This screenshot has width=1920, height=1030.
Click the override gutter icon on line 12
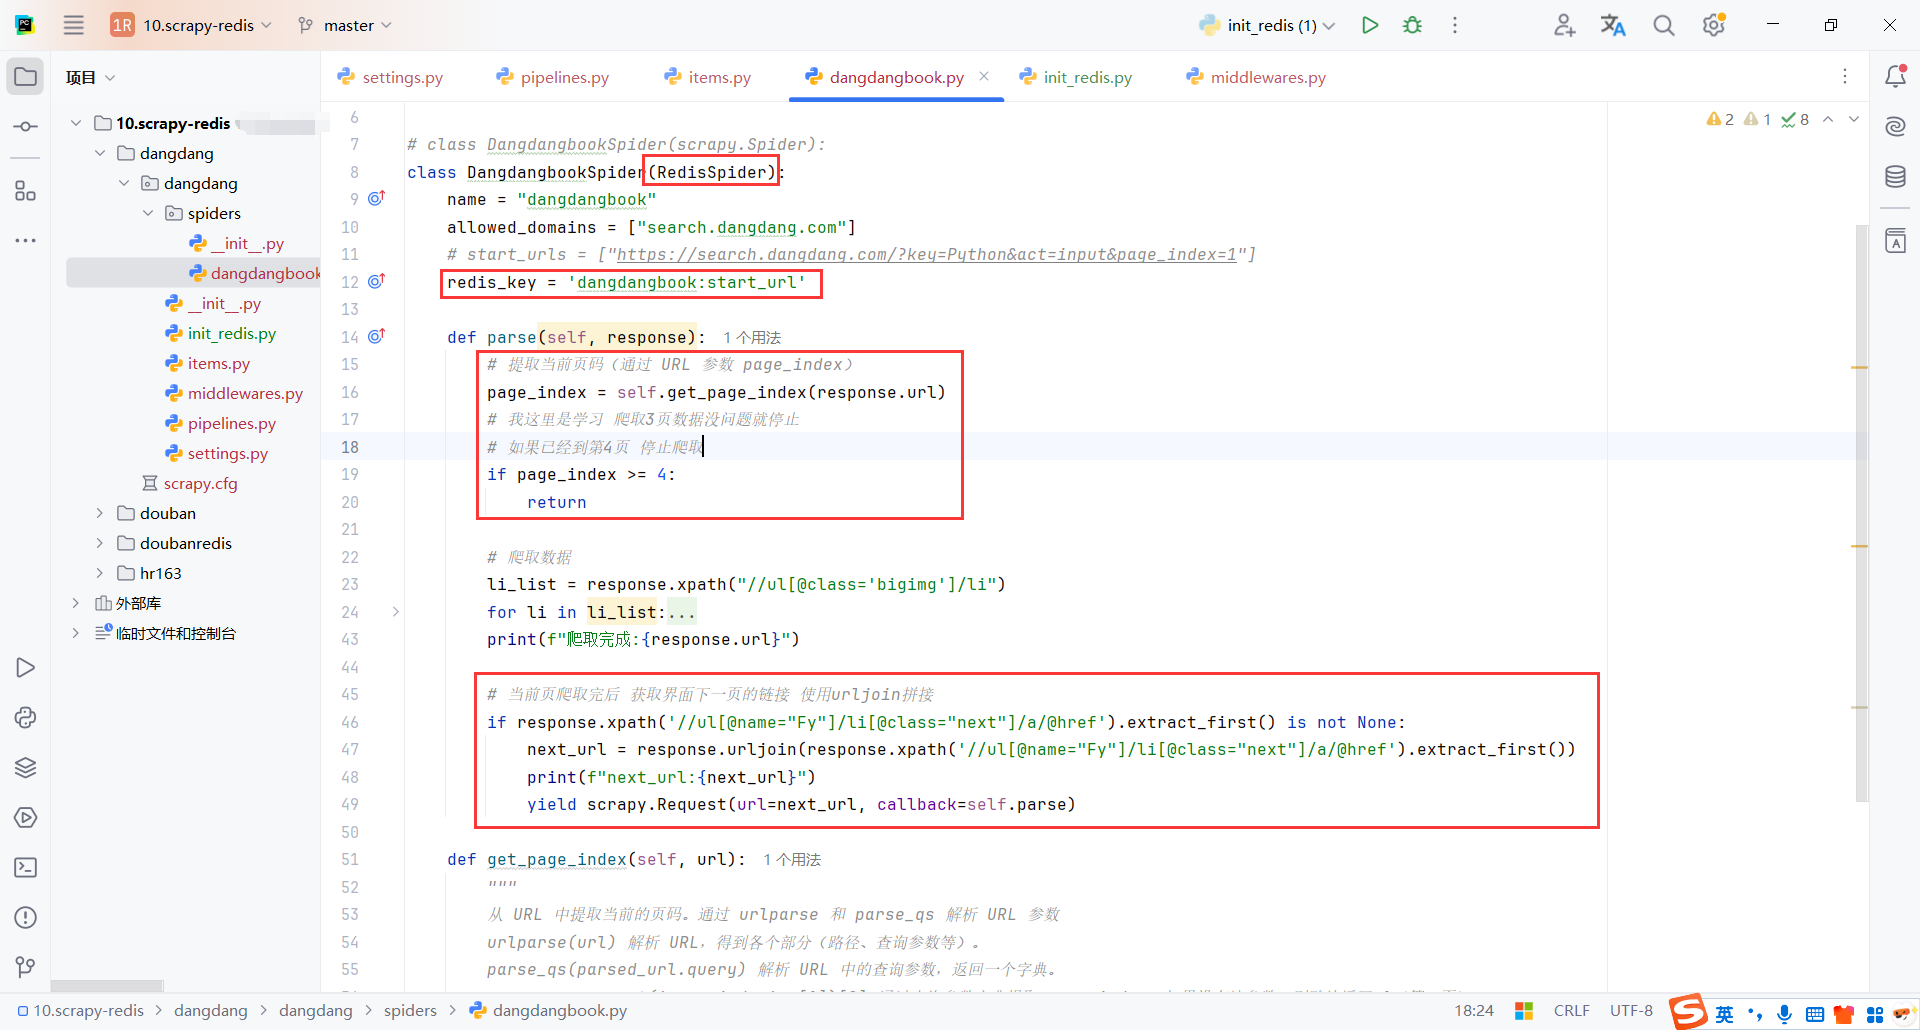pos(376,281)
